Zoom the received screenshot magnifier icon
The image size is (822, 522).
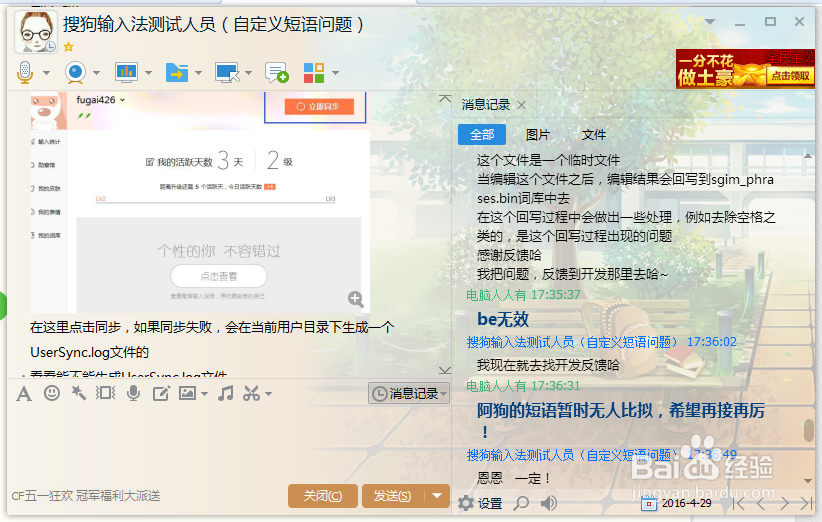point(356,299)
